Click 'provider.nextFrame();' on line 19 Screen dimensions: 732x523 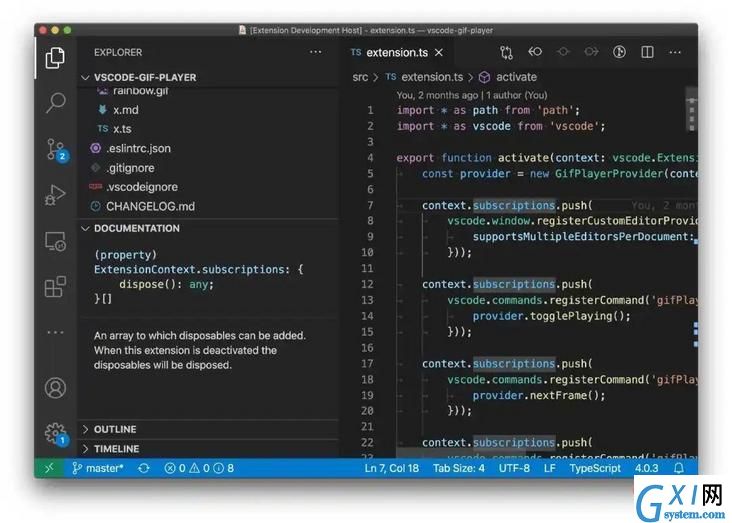tap(539, 396)
